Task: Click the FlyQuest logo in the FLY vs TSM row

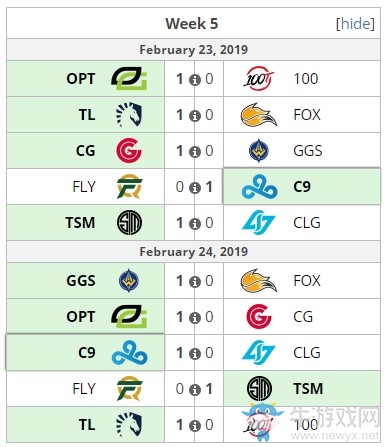Action: point(129,389)
